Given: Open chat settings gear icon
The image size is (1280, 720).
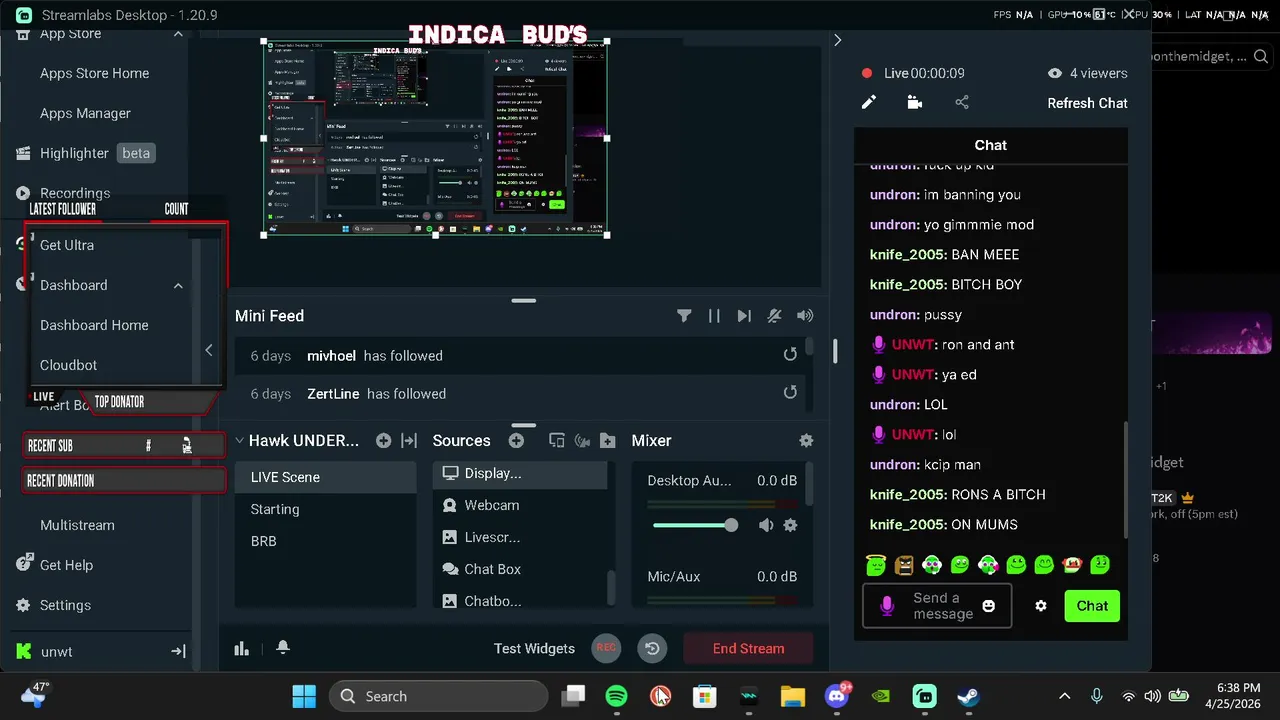Looking at the screenshot, I should point(1041,606).
